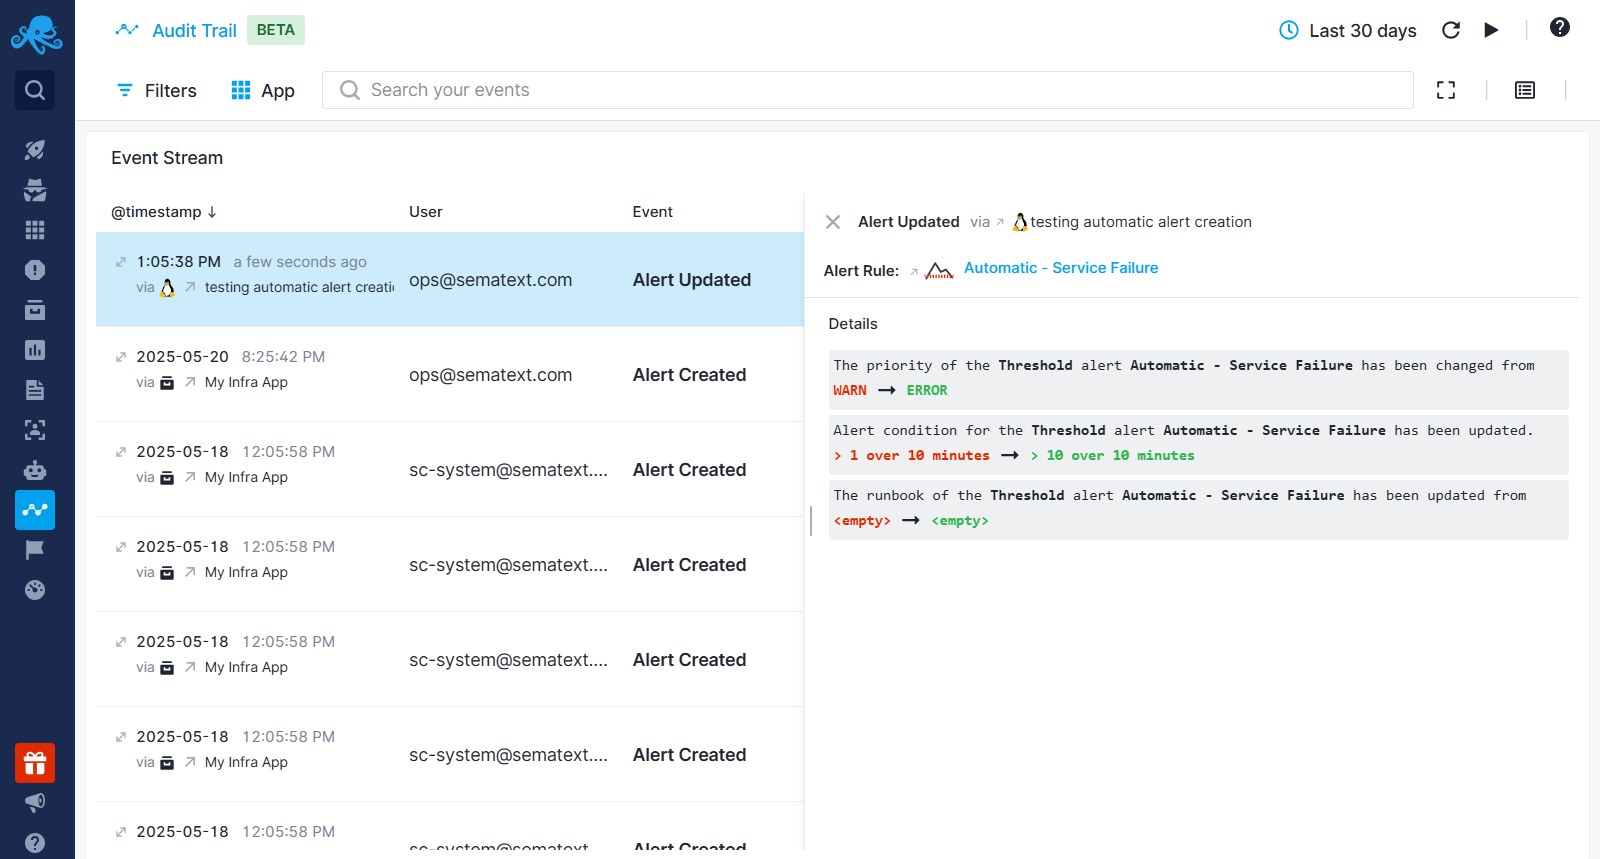This screenshot has height=859, width=1600.
Task: Open the rocket icon in the sidebar
Action: click(35, 150)
